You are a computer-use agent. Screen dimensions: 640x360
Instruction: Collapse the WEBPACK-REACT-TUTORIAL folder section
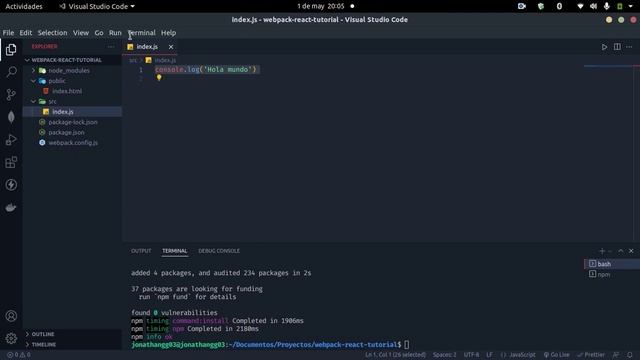coord(66,60)
